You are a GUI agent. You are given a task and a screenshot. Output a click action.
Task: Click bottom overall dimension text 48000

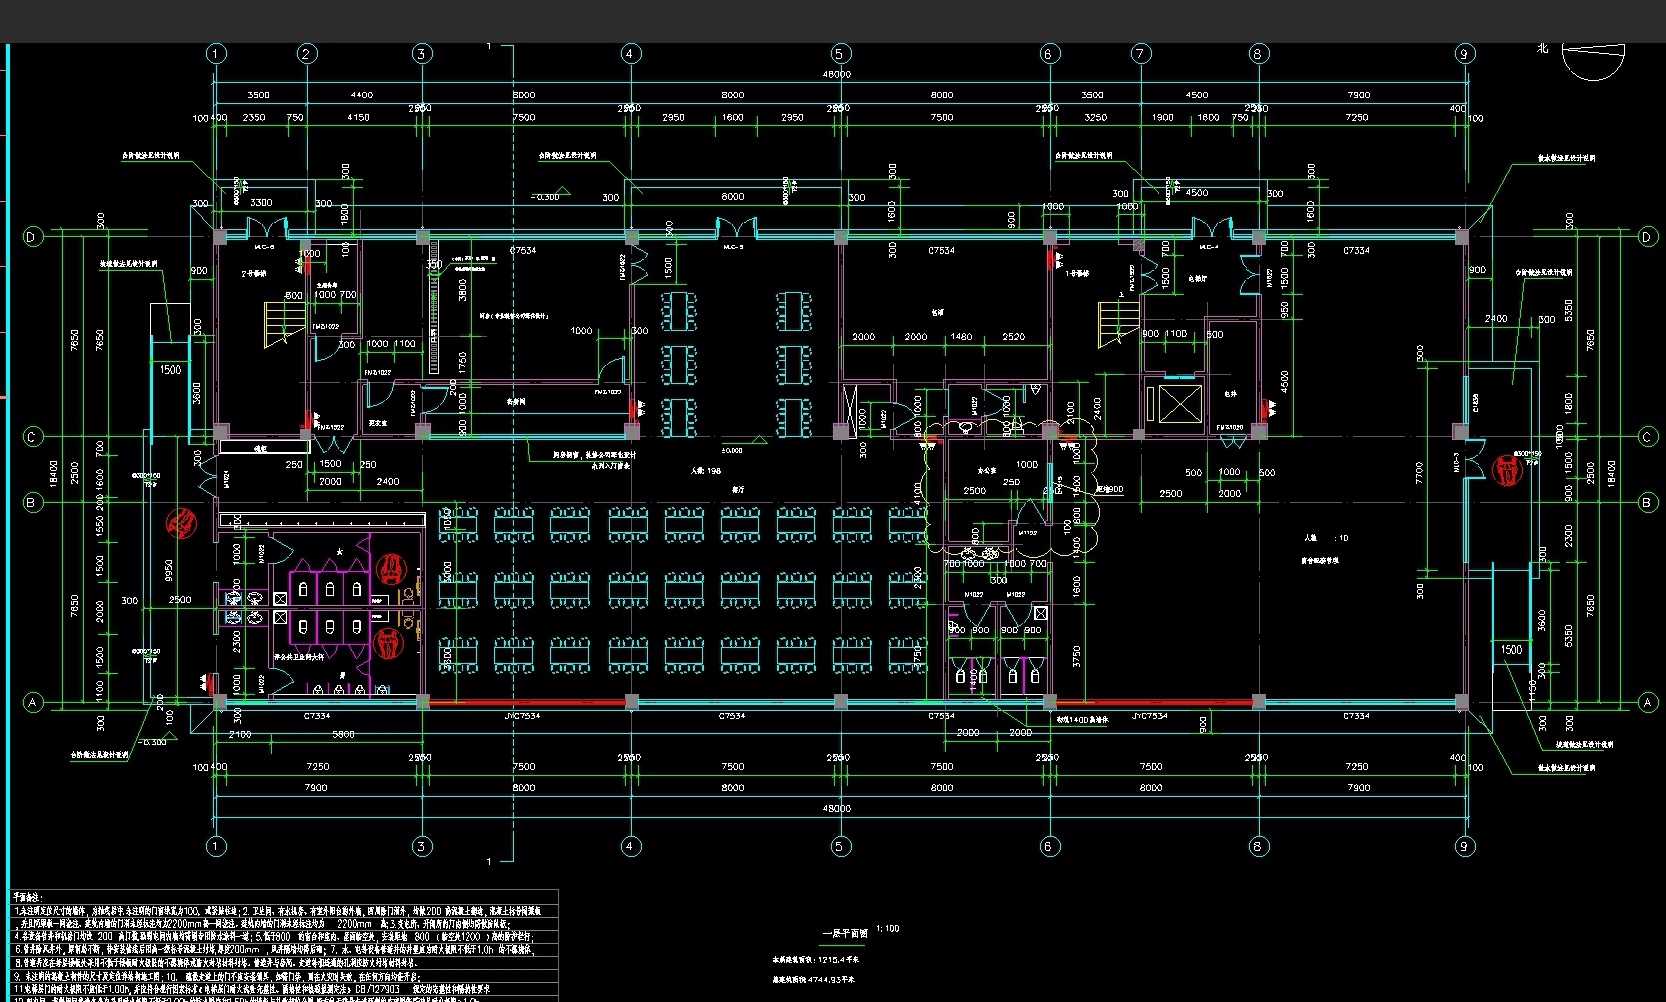pyautogui.click(x=837, y=808)
